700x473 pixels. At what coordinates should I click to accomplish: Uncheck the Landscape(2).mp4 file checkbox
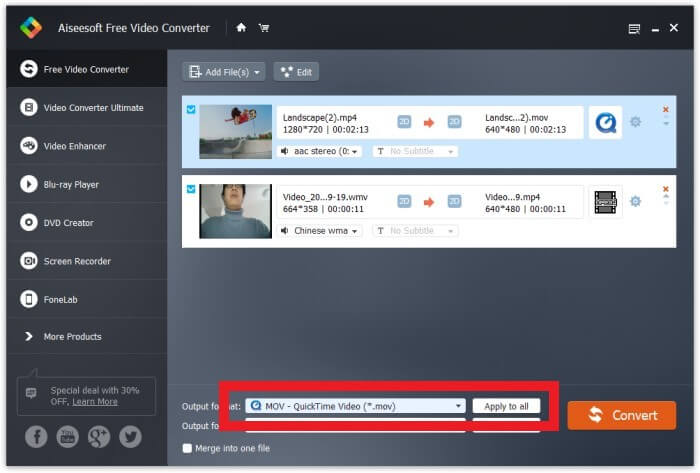pos(191,109)
